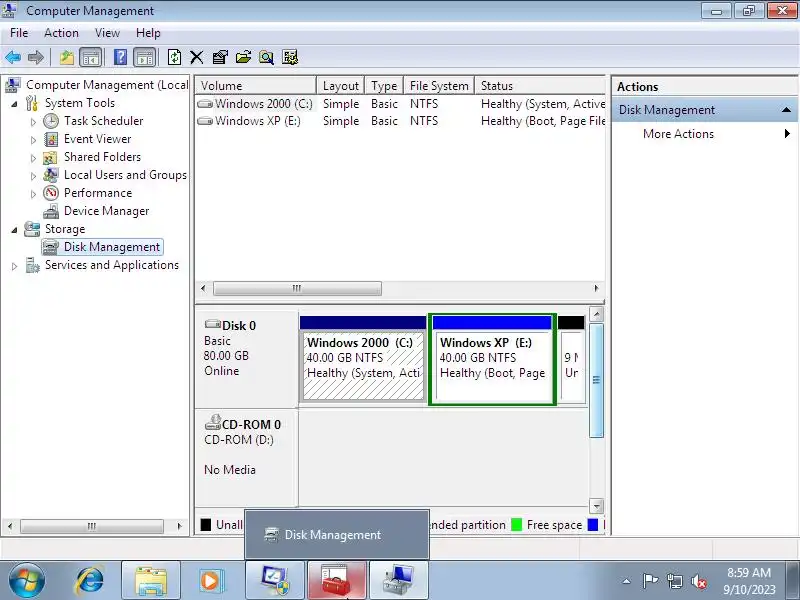Open the Windows Start orb
Screen dimensions: 800x600
27,581
